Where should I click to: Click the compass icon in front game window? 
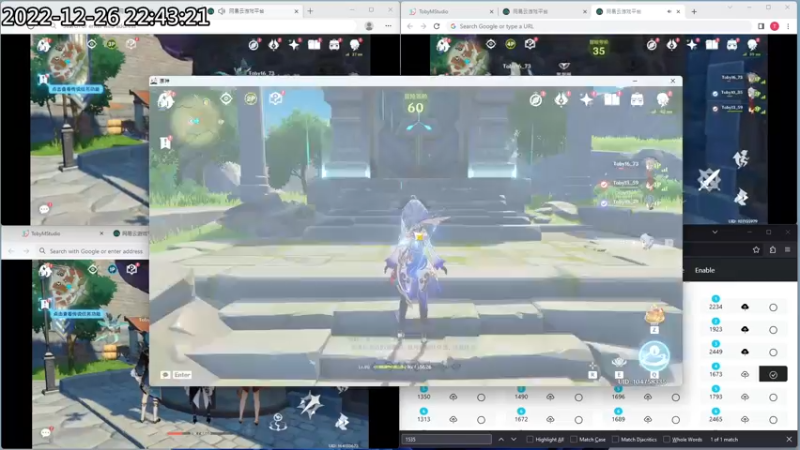click(x=536, y=99)
